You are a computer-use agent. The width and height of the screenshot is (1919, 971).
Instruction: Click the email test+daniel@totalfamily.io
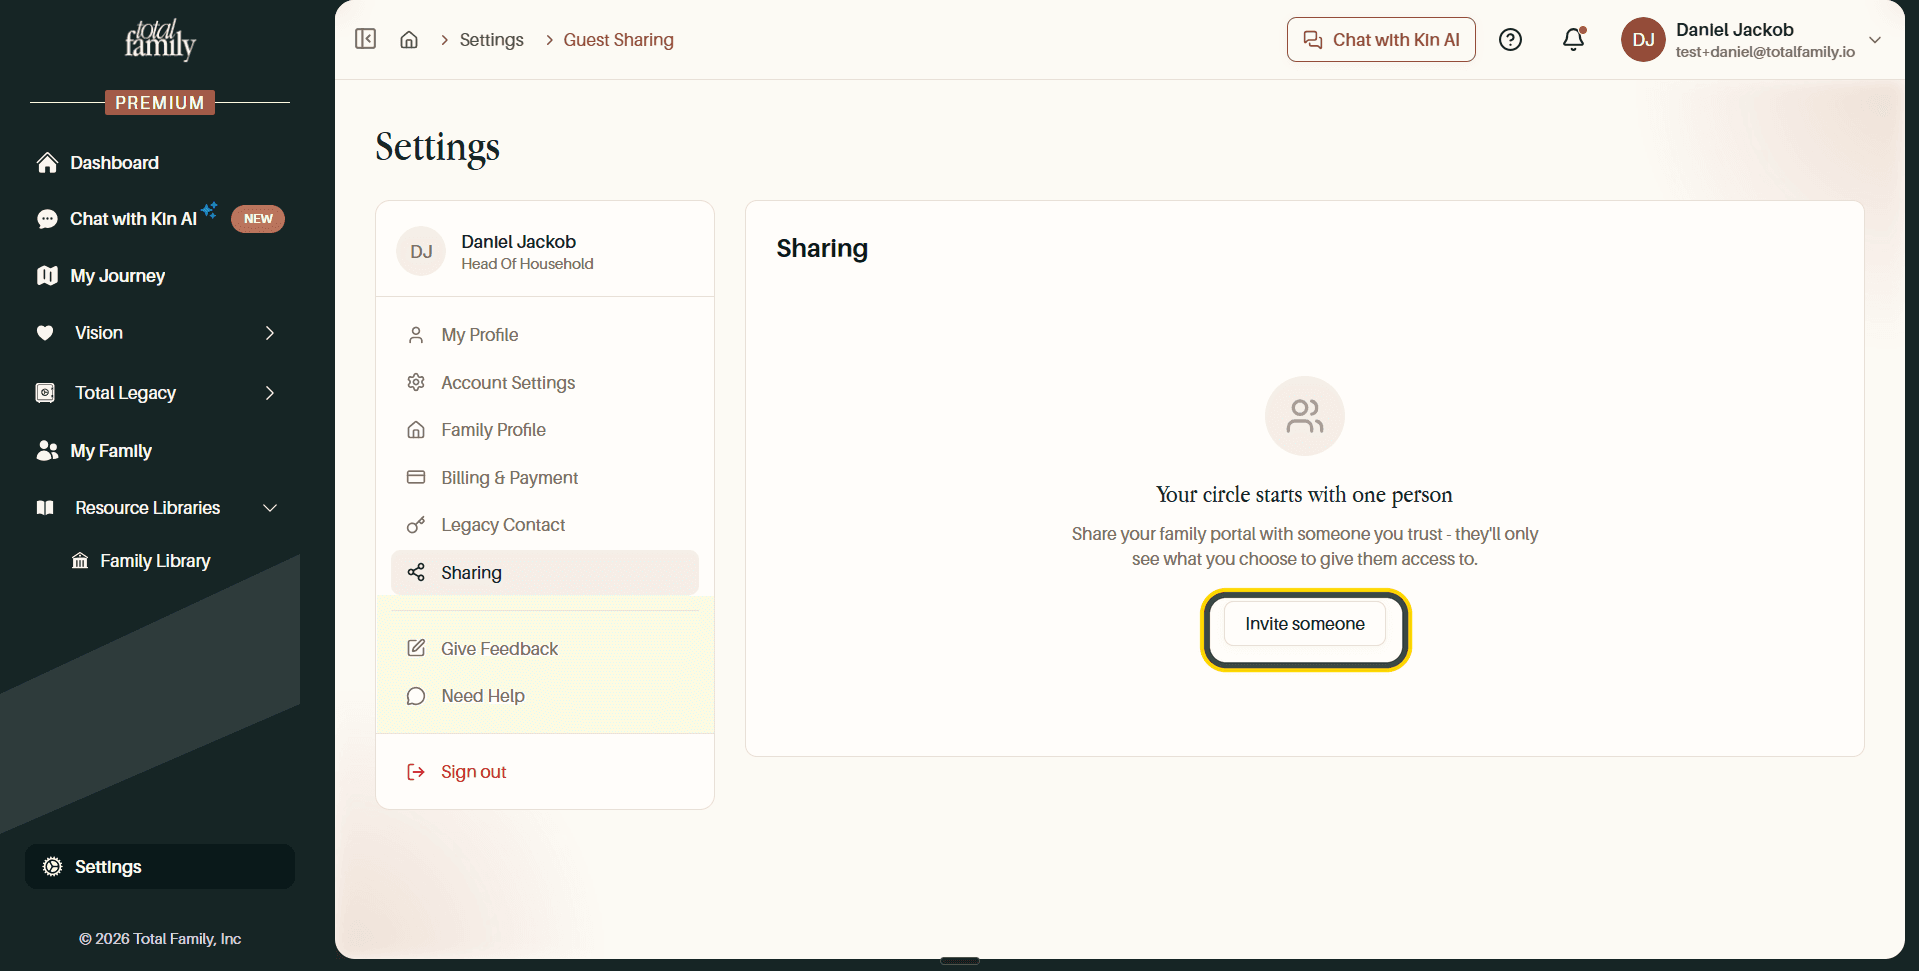tap(1765, 52)
